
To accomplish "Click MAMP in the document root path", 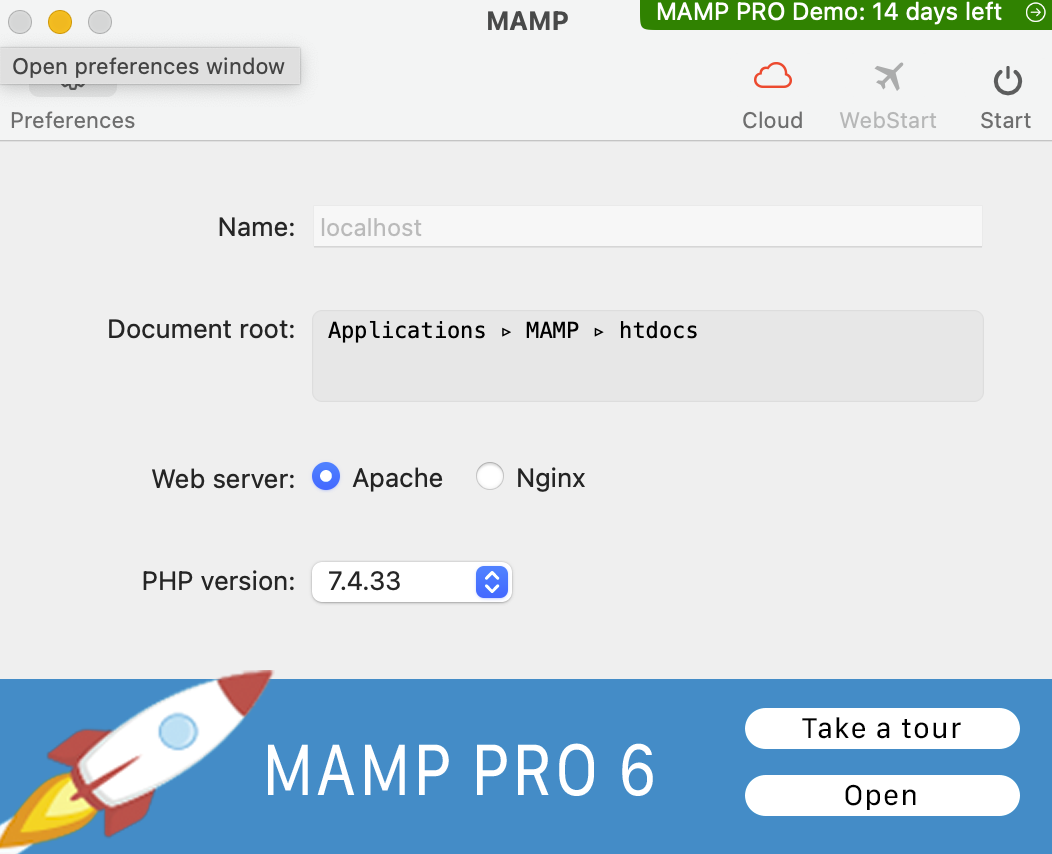I will click(x=551, y=331).
